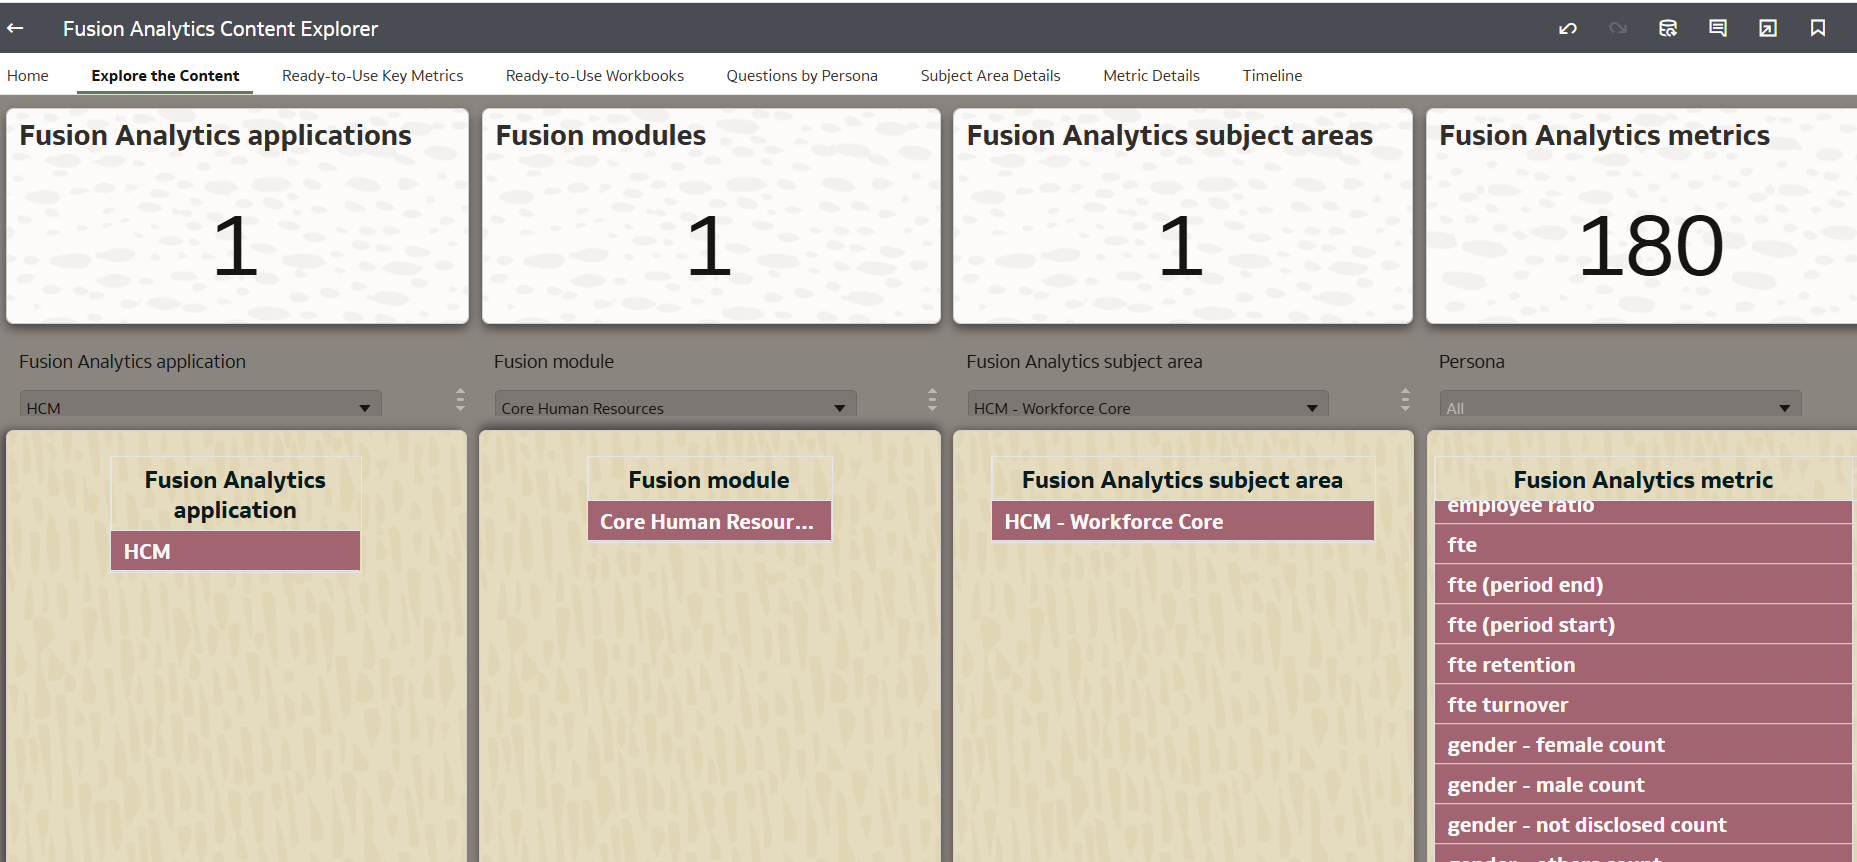
Task: Open the Home tab
Action: [28, 75]
